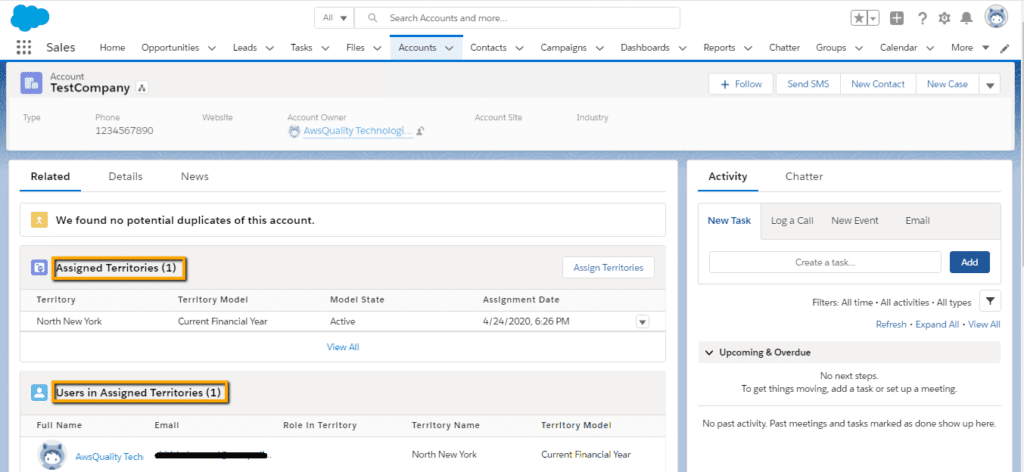Collapse the Upcoming & Overdue section

pos(709,353)
